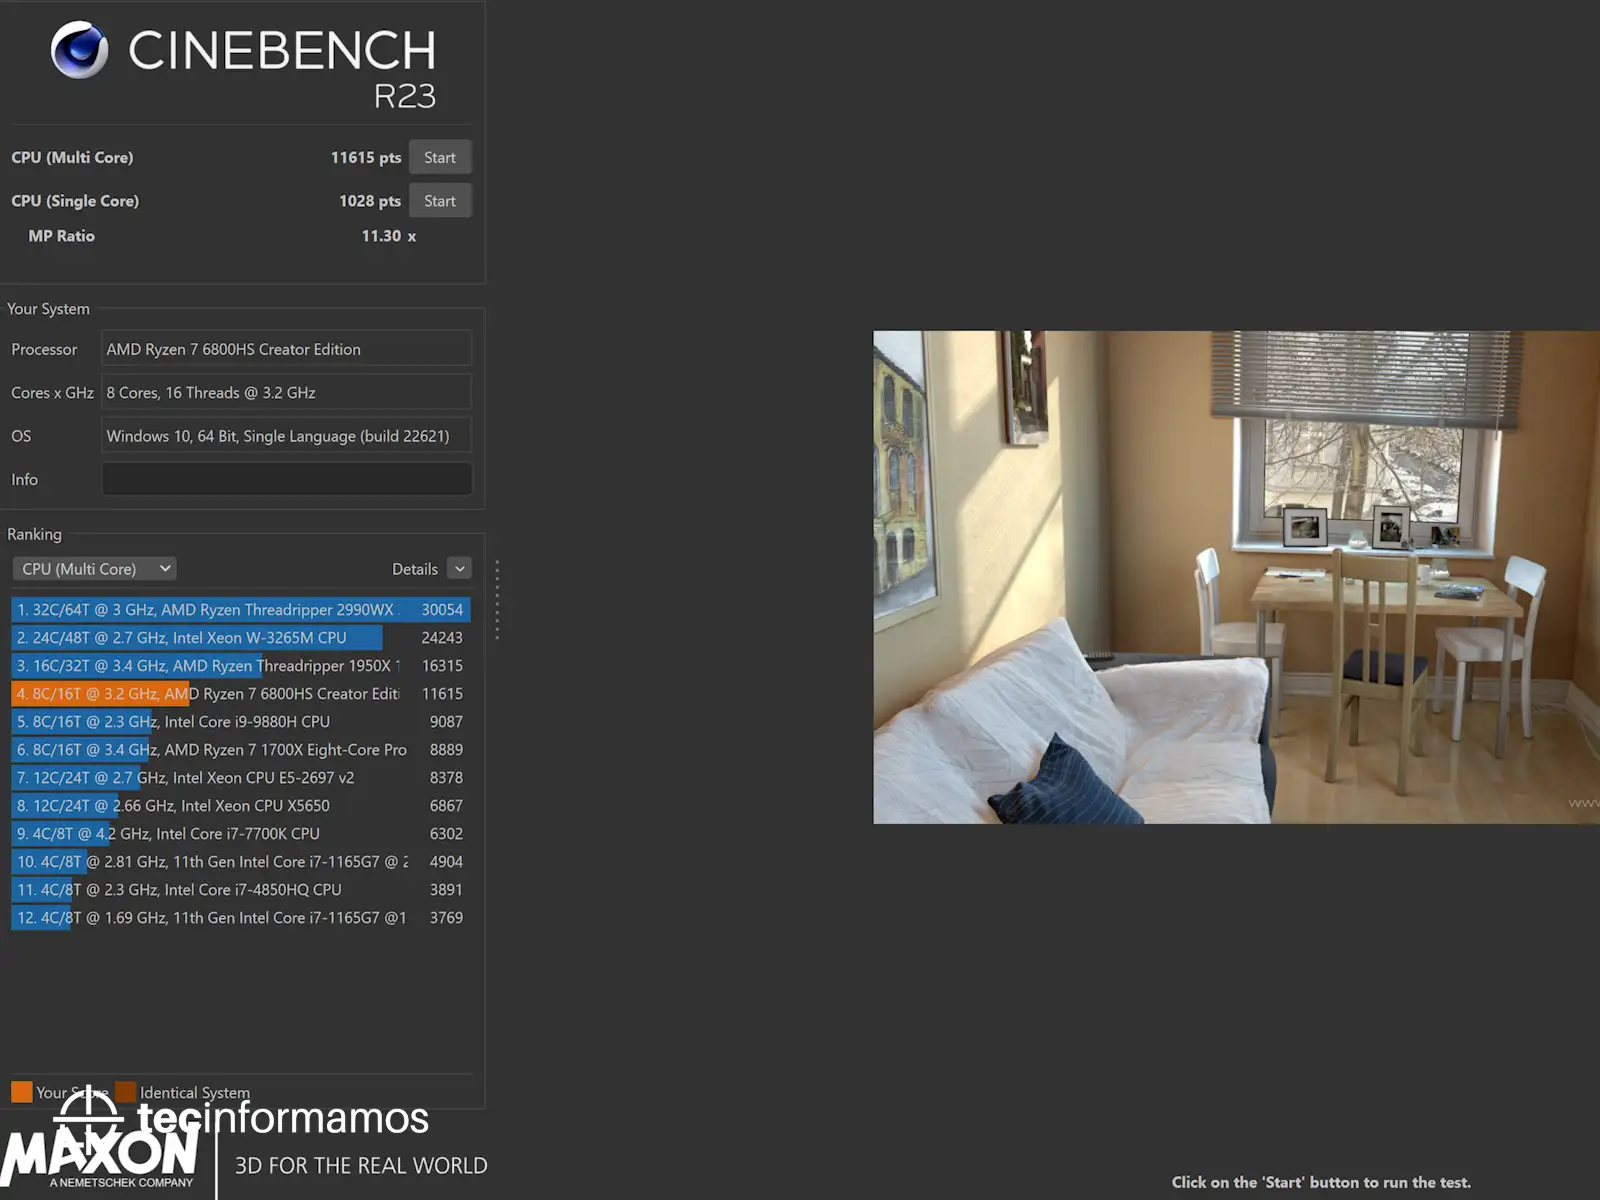Click the OS information field
The width and height of the screenshot is (1600, 1200).
click(x=286, y=436)
